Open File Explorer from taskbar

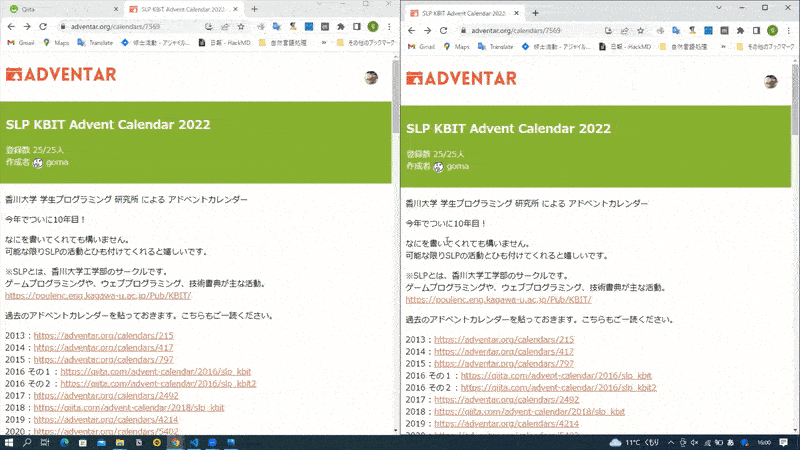[120, 442]
